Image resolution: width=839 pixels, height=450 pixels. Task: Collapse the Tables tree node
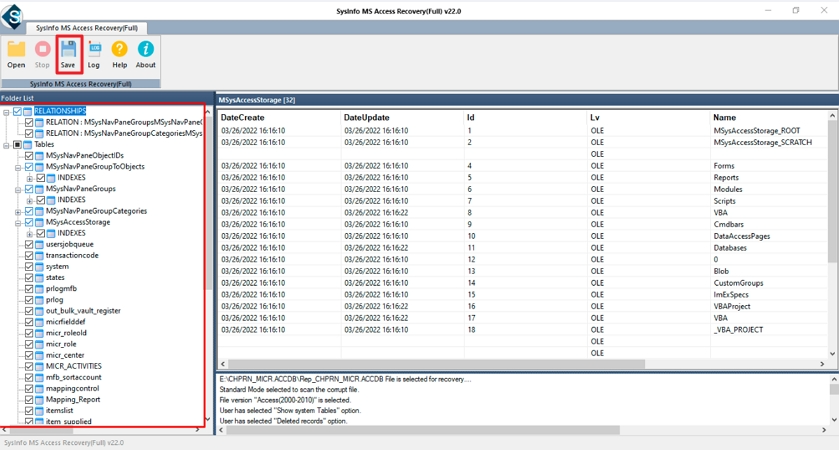(x=6, y=145)
